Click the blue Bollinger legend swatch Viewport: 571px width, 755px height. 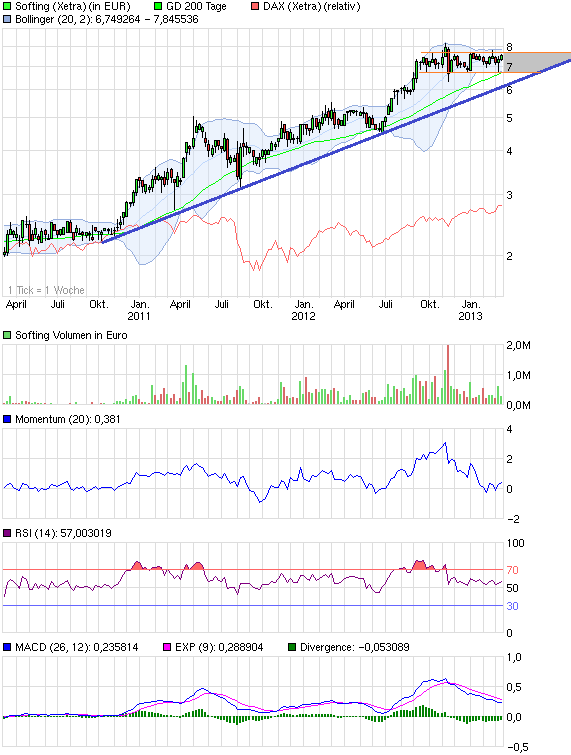pyautogui.click(x=7, y=20)
